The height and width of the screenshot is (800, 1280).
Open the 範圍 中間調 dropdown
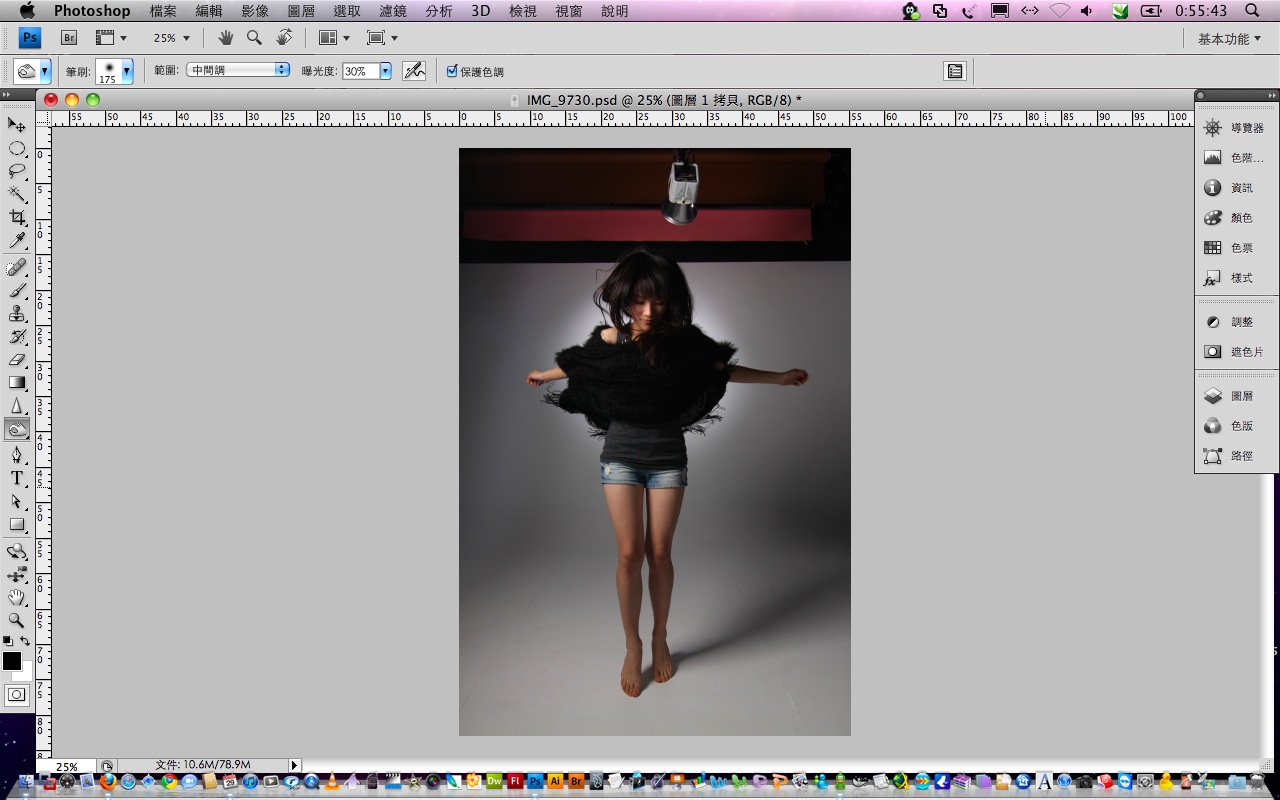pos(238,70)
